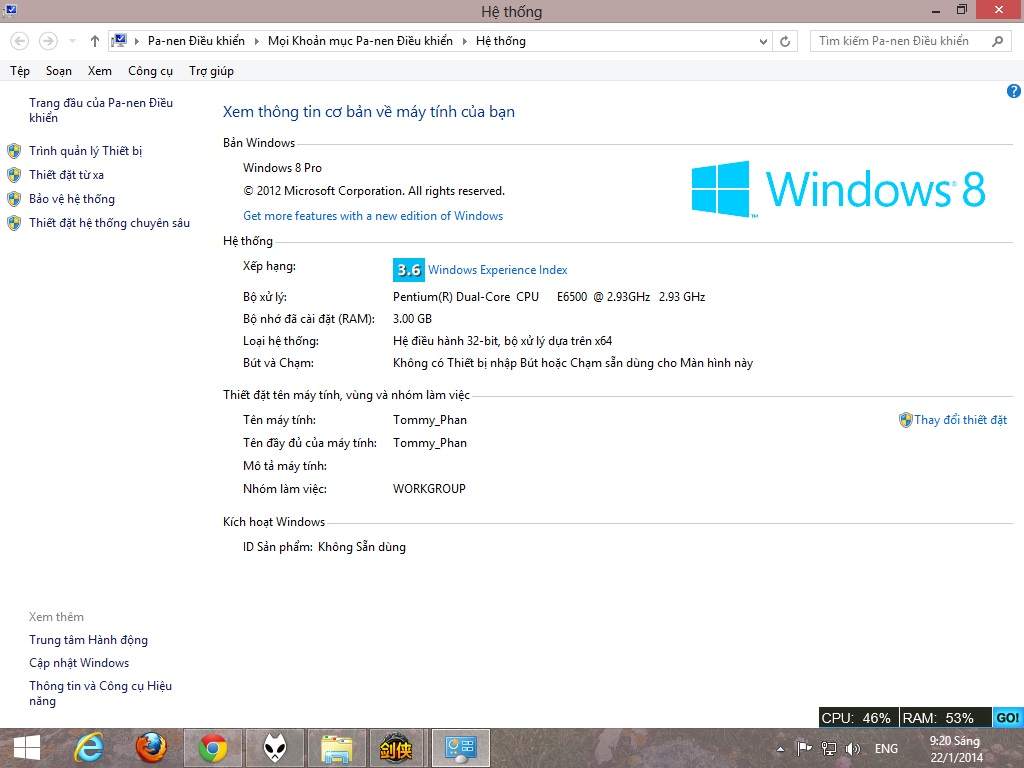The width and height of the screenshot is (1024, 768).
Task: Launch Firefox from taskbar
Action: [x=151, y=748]
